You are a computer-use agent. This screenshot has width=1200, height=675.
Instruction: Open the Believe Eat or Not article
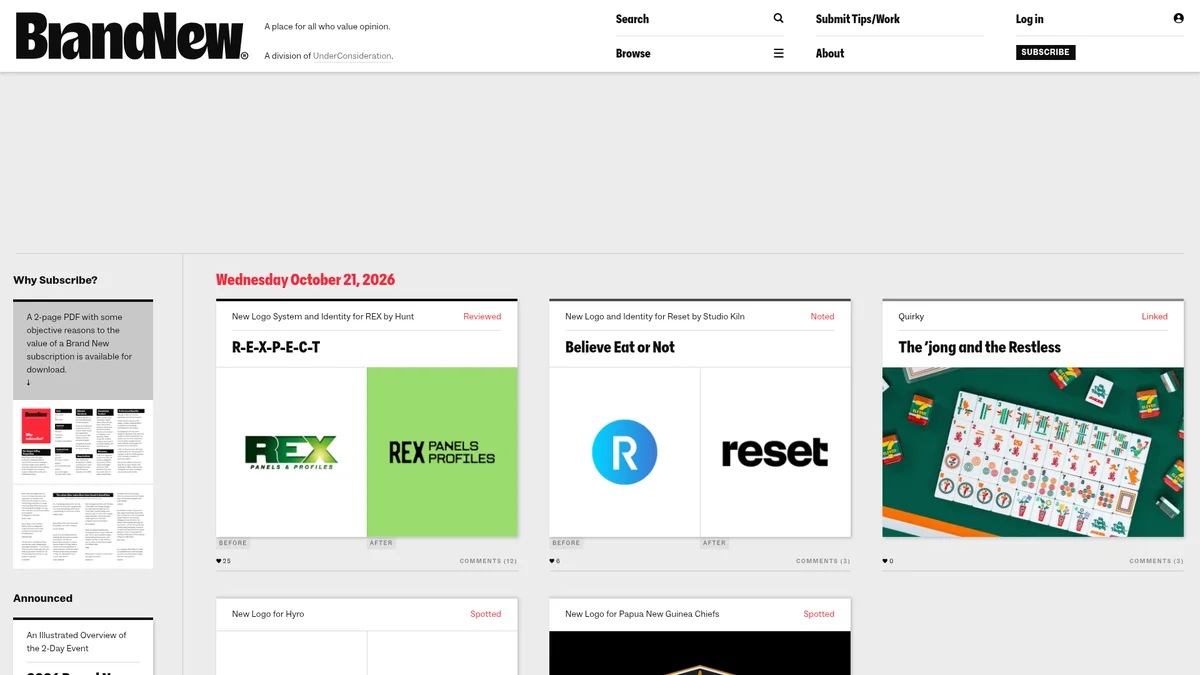pyautogui.click(x=620, y=347)
